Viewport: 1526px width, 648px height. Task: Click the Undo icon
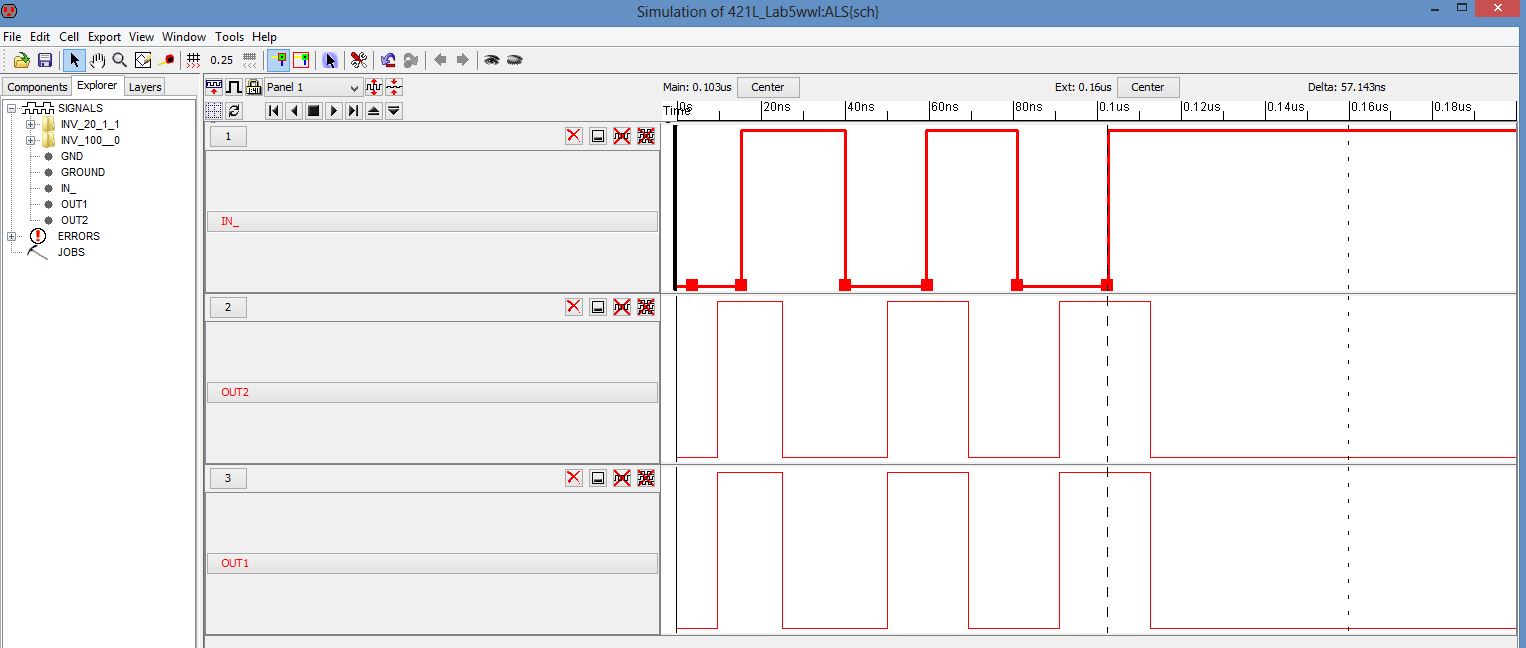point(388,60)
